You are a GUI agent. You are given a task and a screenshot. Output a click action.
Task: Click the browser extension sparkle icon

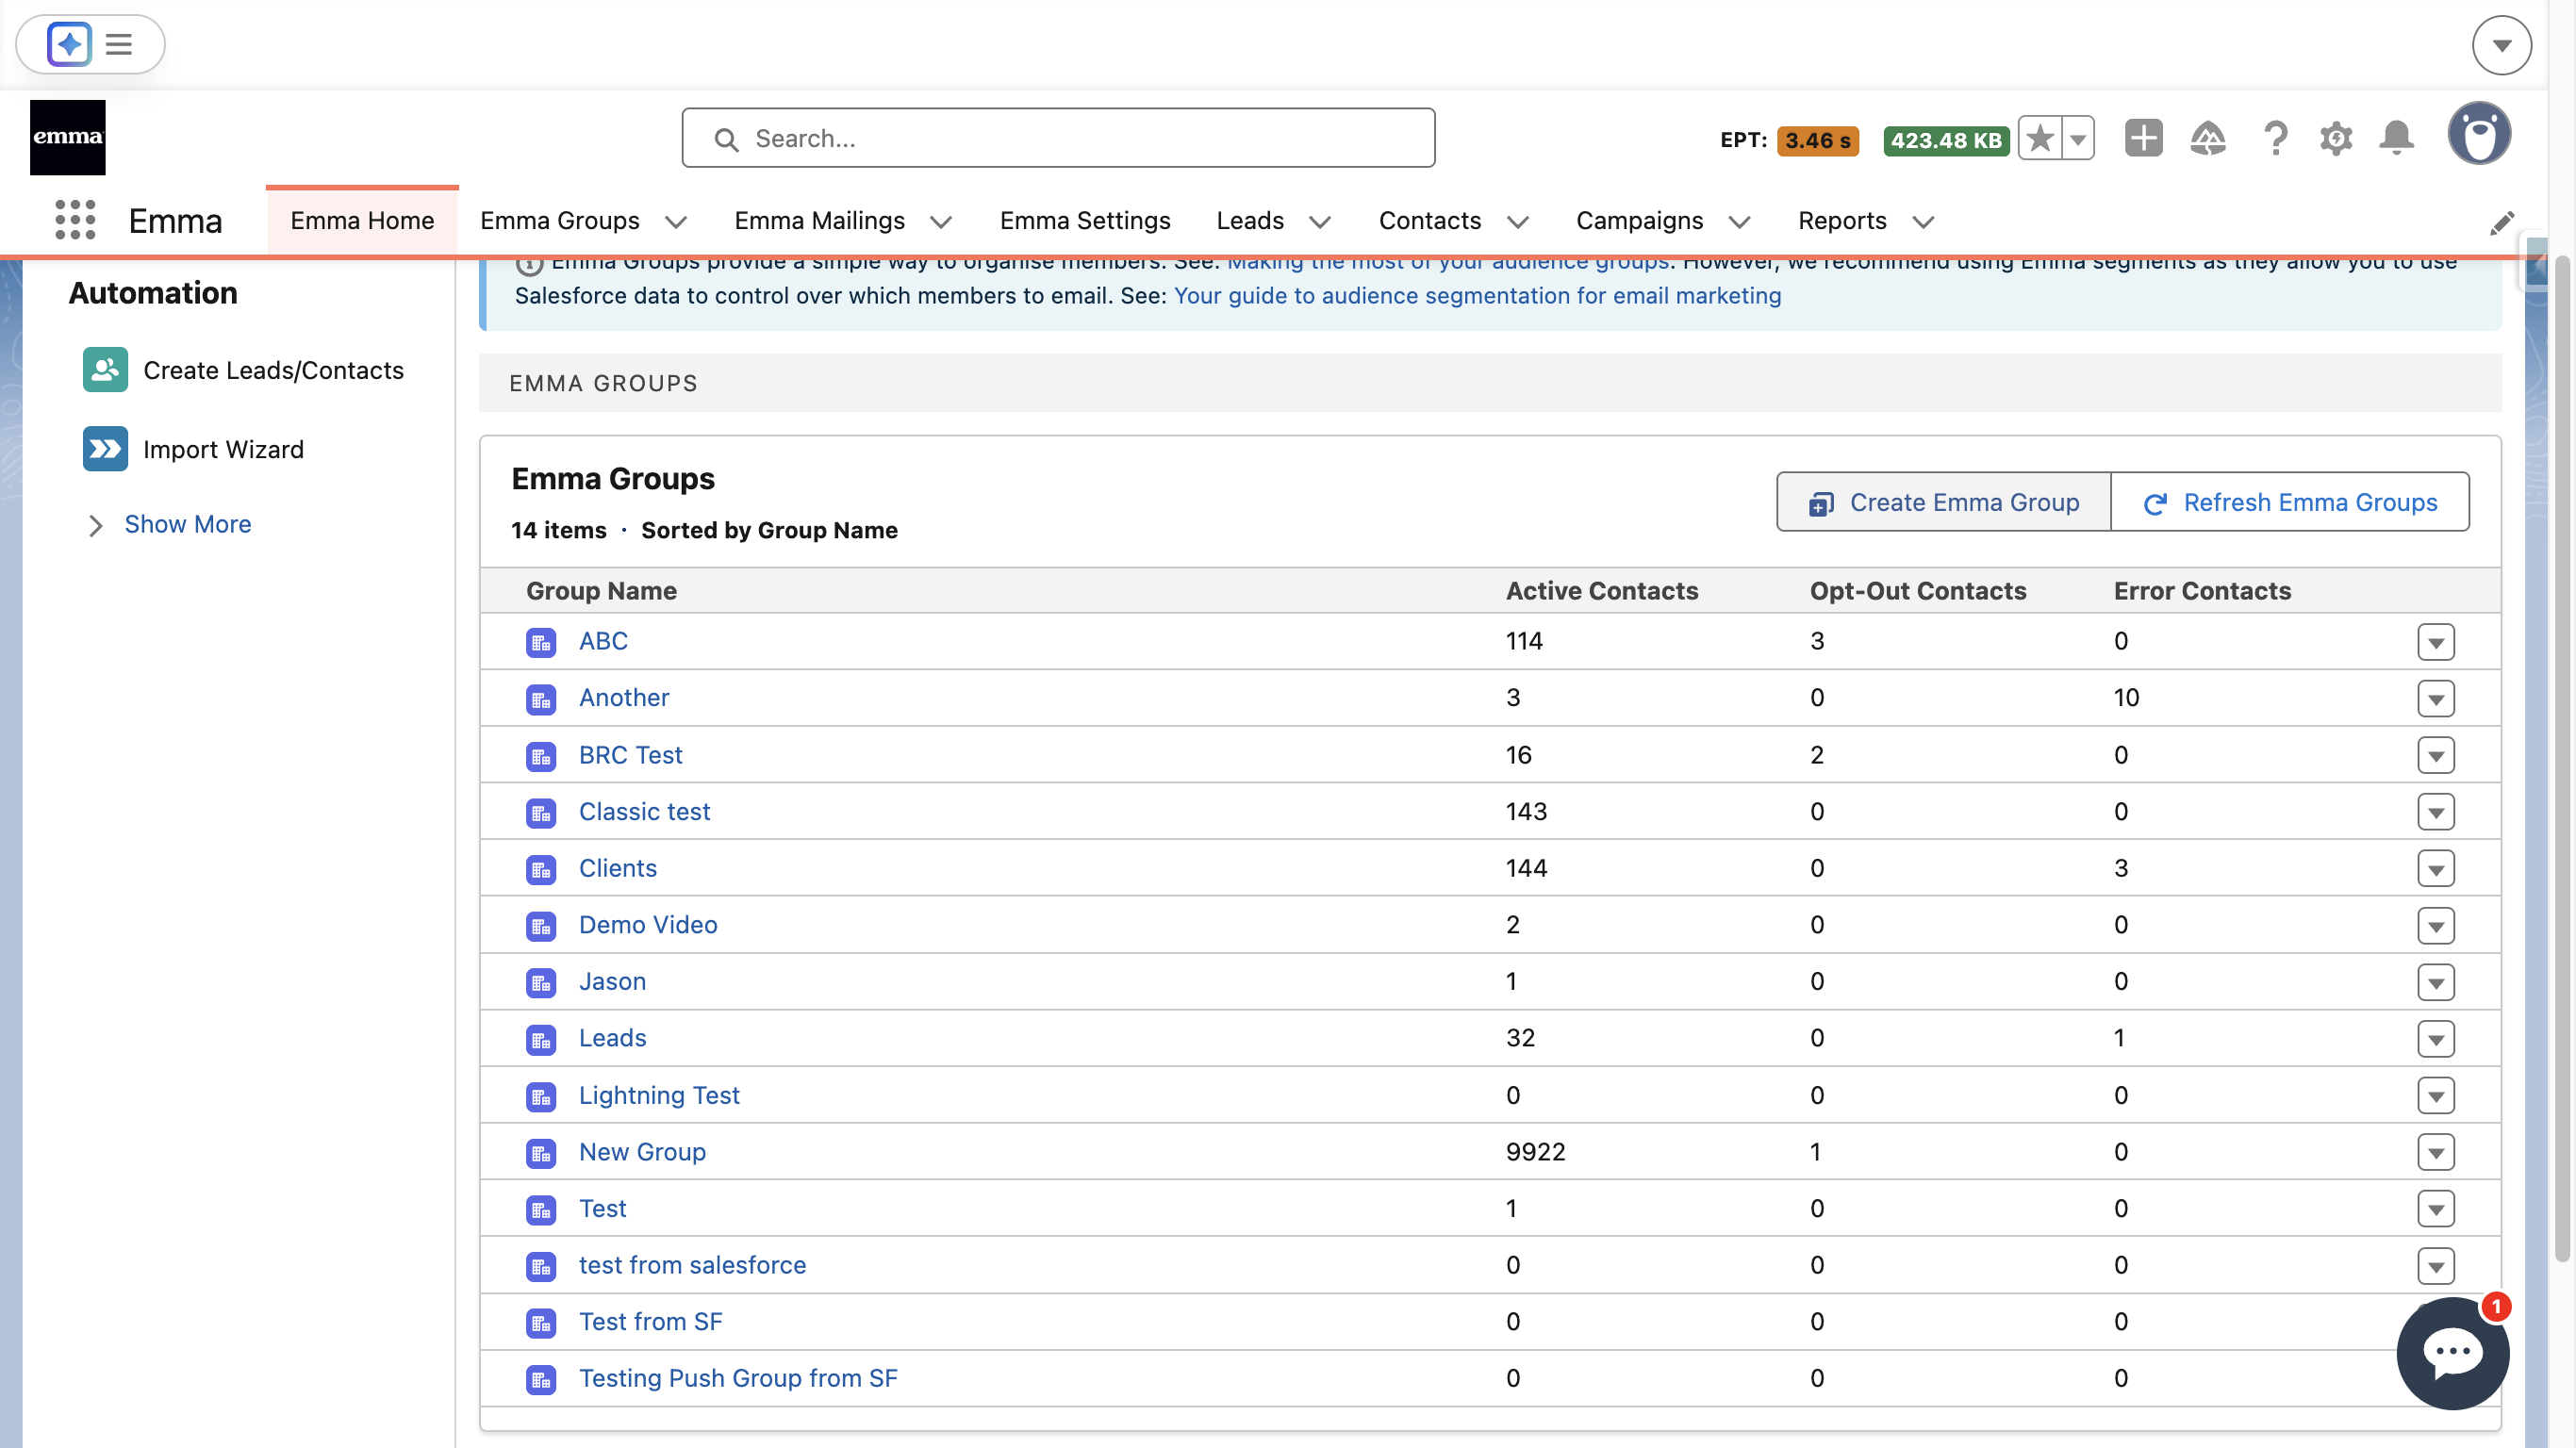coord(69,44)
